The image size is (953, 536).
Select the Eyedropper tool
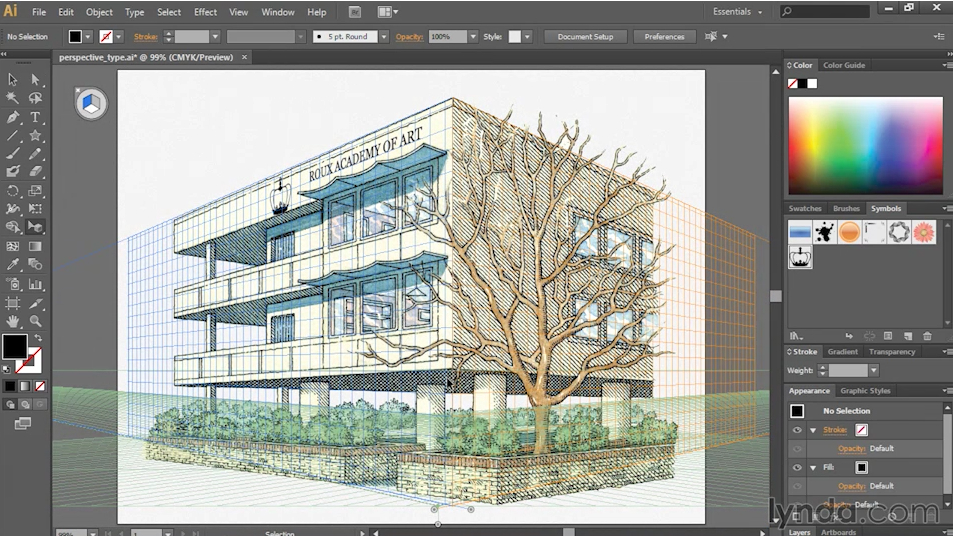click(12, 264)
